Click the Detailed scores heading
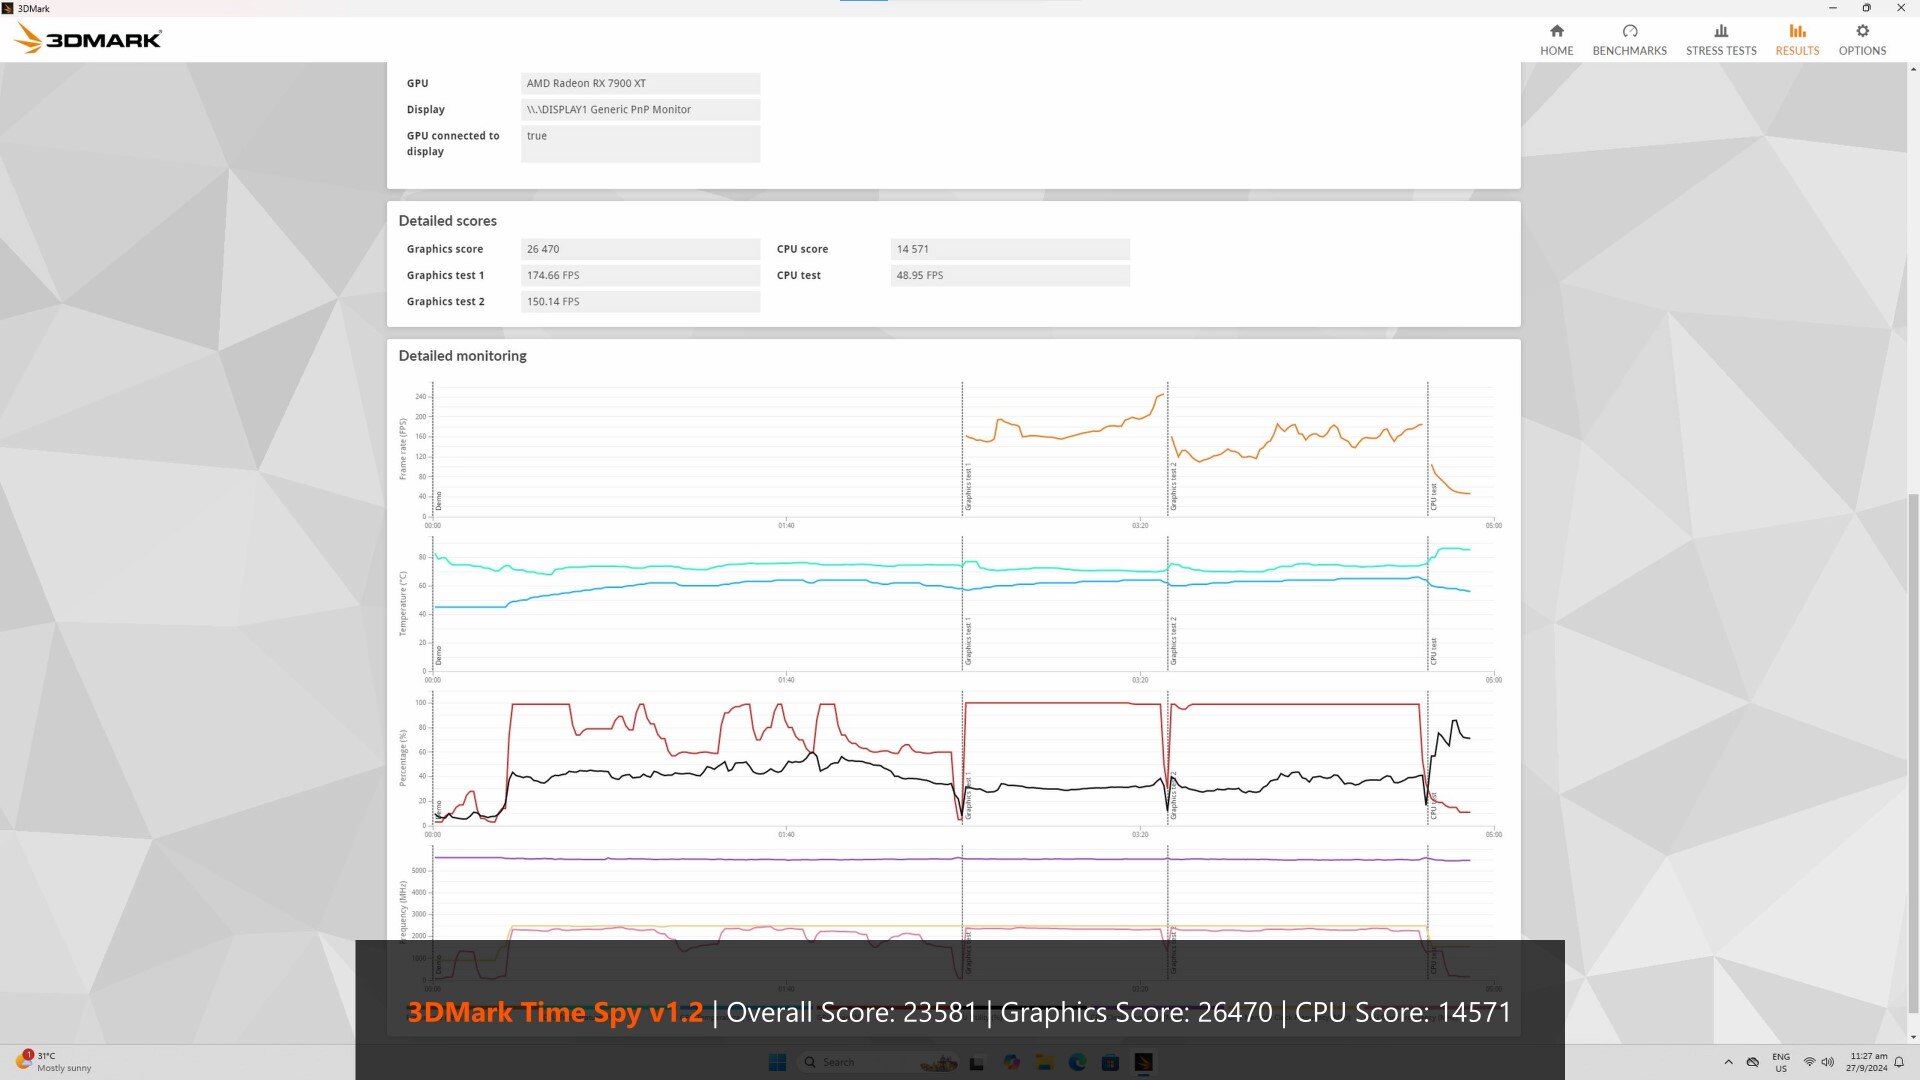The image size is (1920, 1080). (447, 221)
